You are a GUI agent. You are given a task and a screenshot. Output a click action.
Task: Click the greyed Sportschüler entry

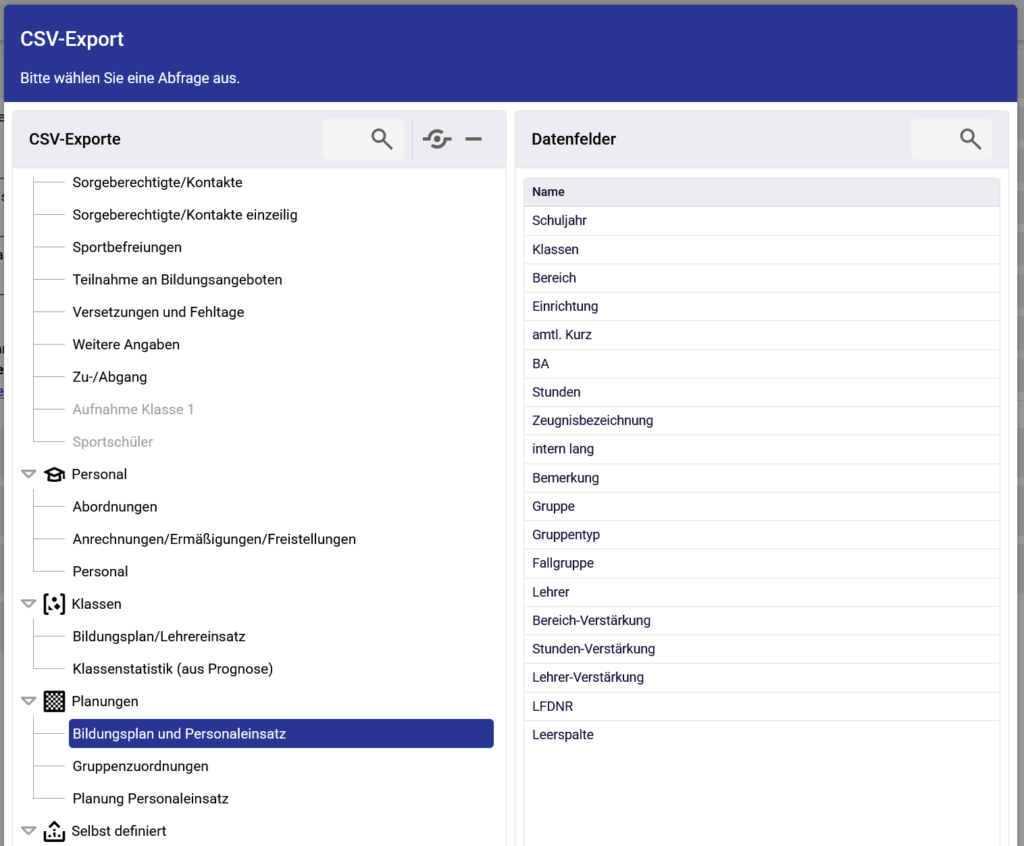[x=113, y=442]
